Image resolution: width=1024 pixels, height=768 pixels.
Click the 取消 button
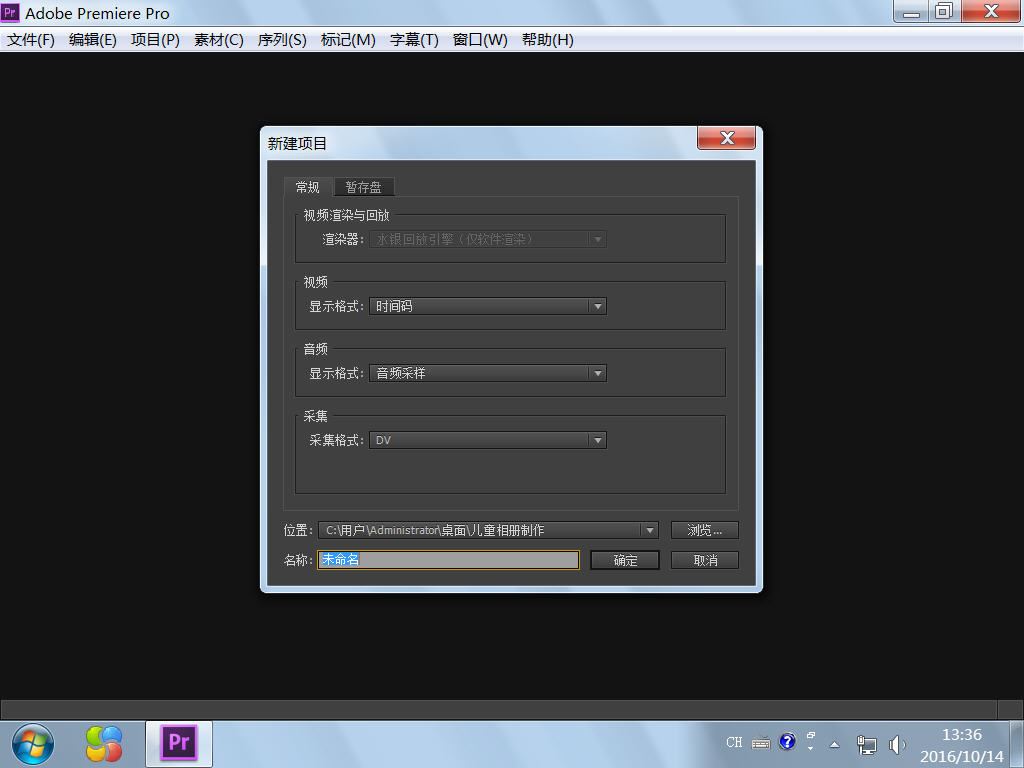pos(705,560)
